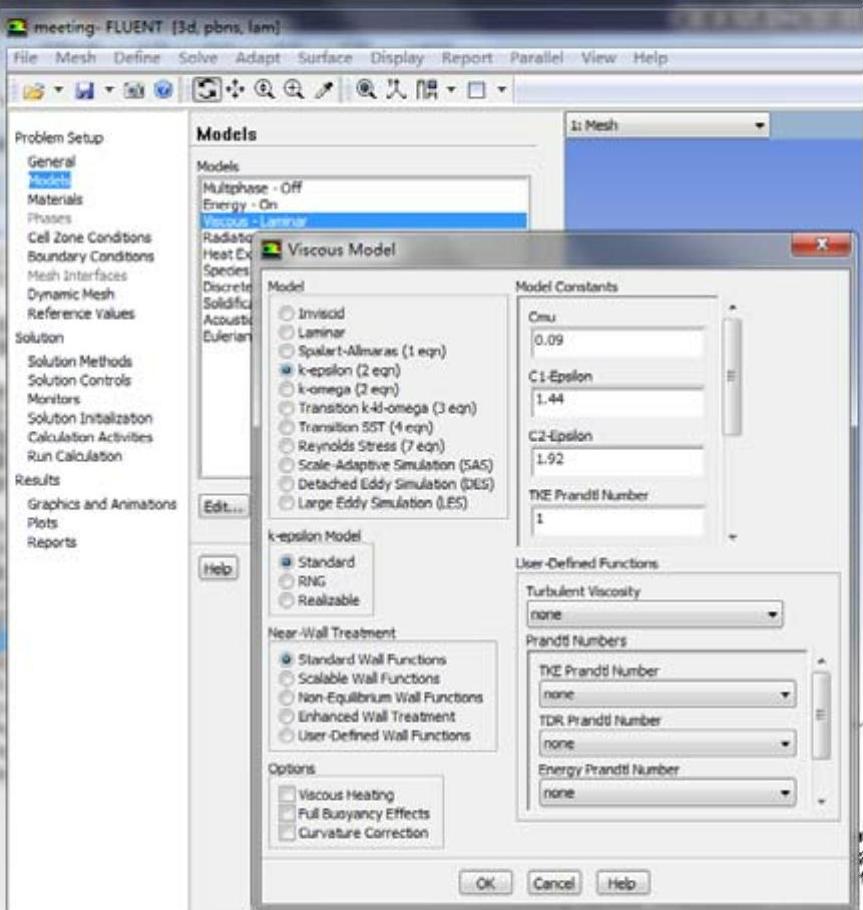The image size is (863, 910).
Task: Open the TKE Prandtl Number UDF dropdown
Action: (667, 693)
